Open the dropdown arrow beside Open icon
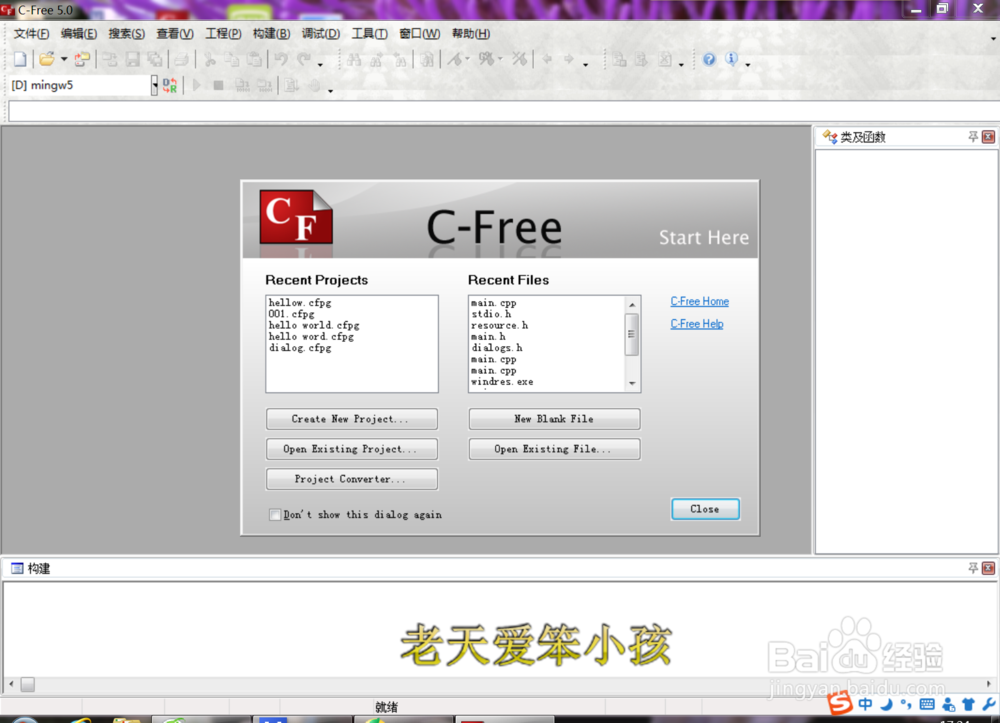1000x723 pixels. click(62, 59)
